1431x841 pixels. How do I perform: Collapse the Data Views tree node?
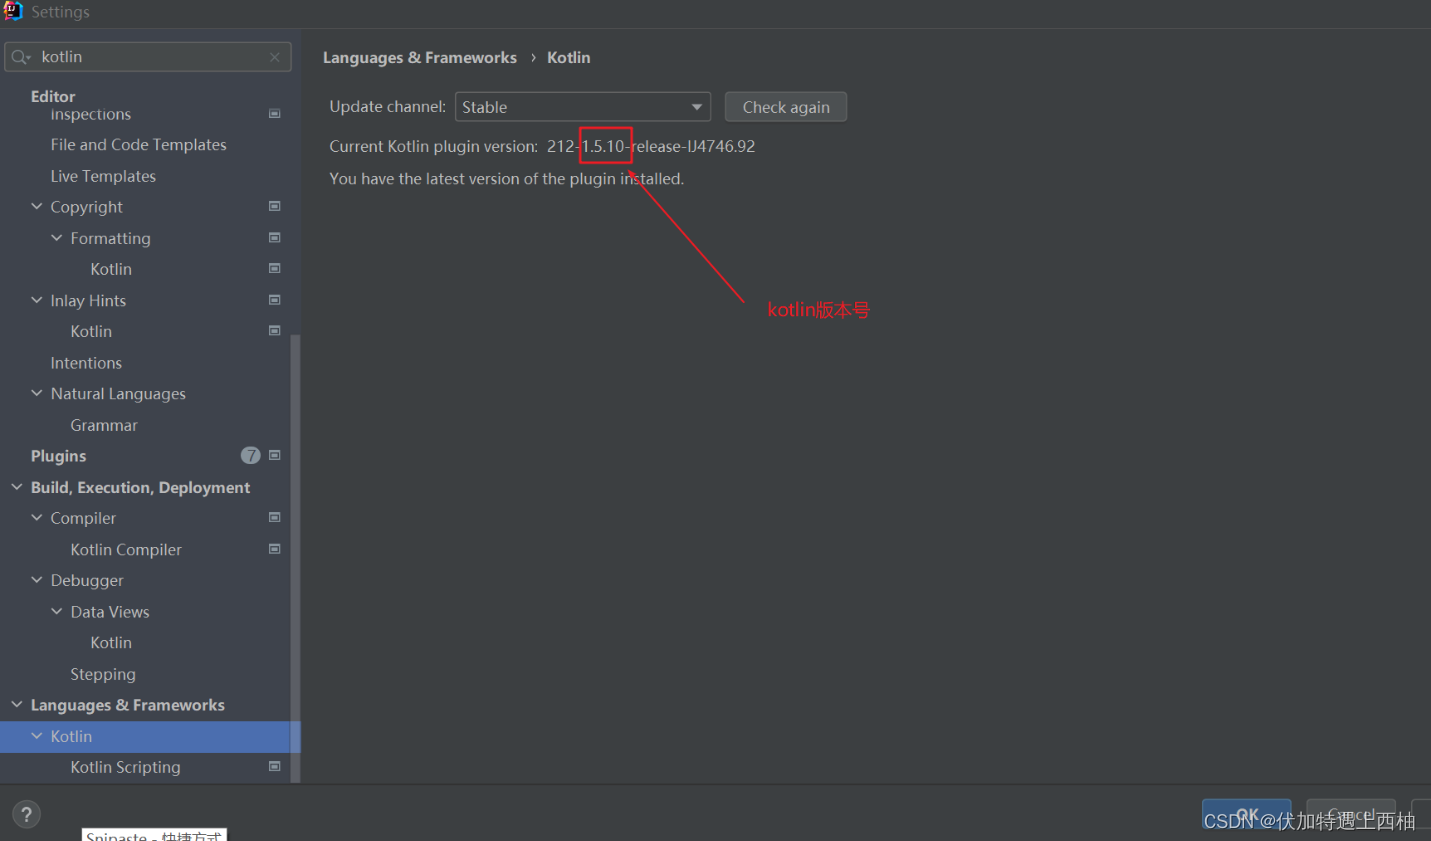tap(57, 611)
